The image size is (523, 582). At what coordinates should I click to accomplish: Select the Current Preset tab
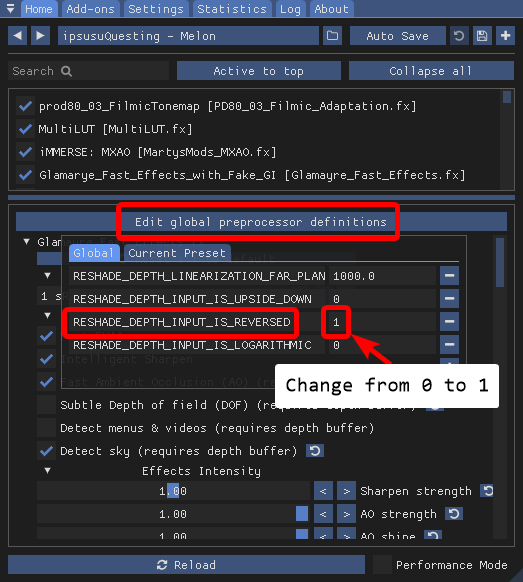pyautogui.click(x=177, y=253)
